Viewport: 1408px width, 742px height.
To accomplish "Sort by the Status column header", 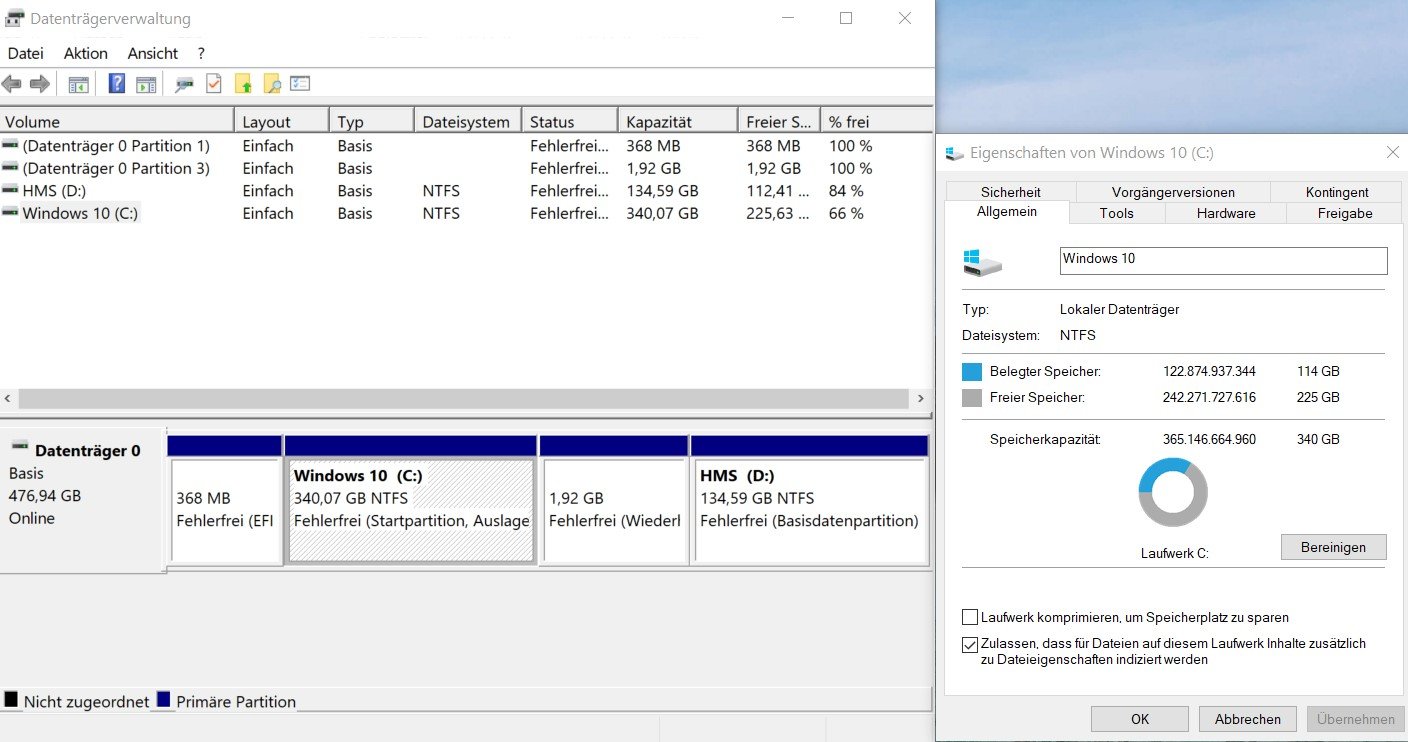I will pos(570,121).
